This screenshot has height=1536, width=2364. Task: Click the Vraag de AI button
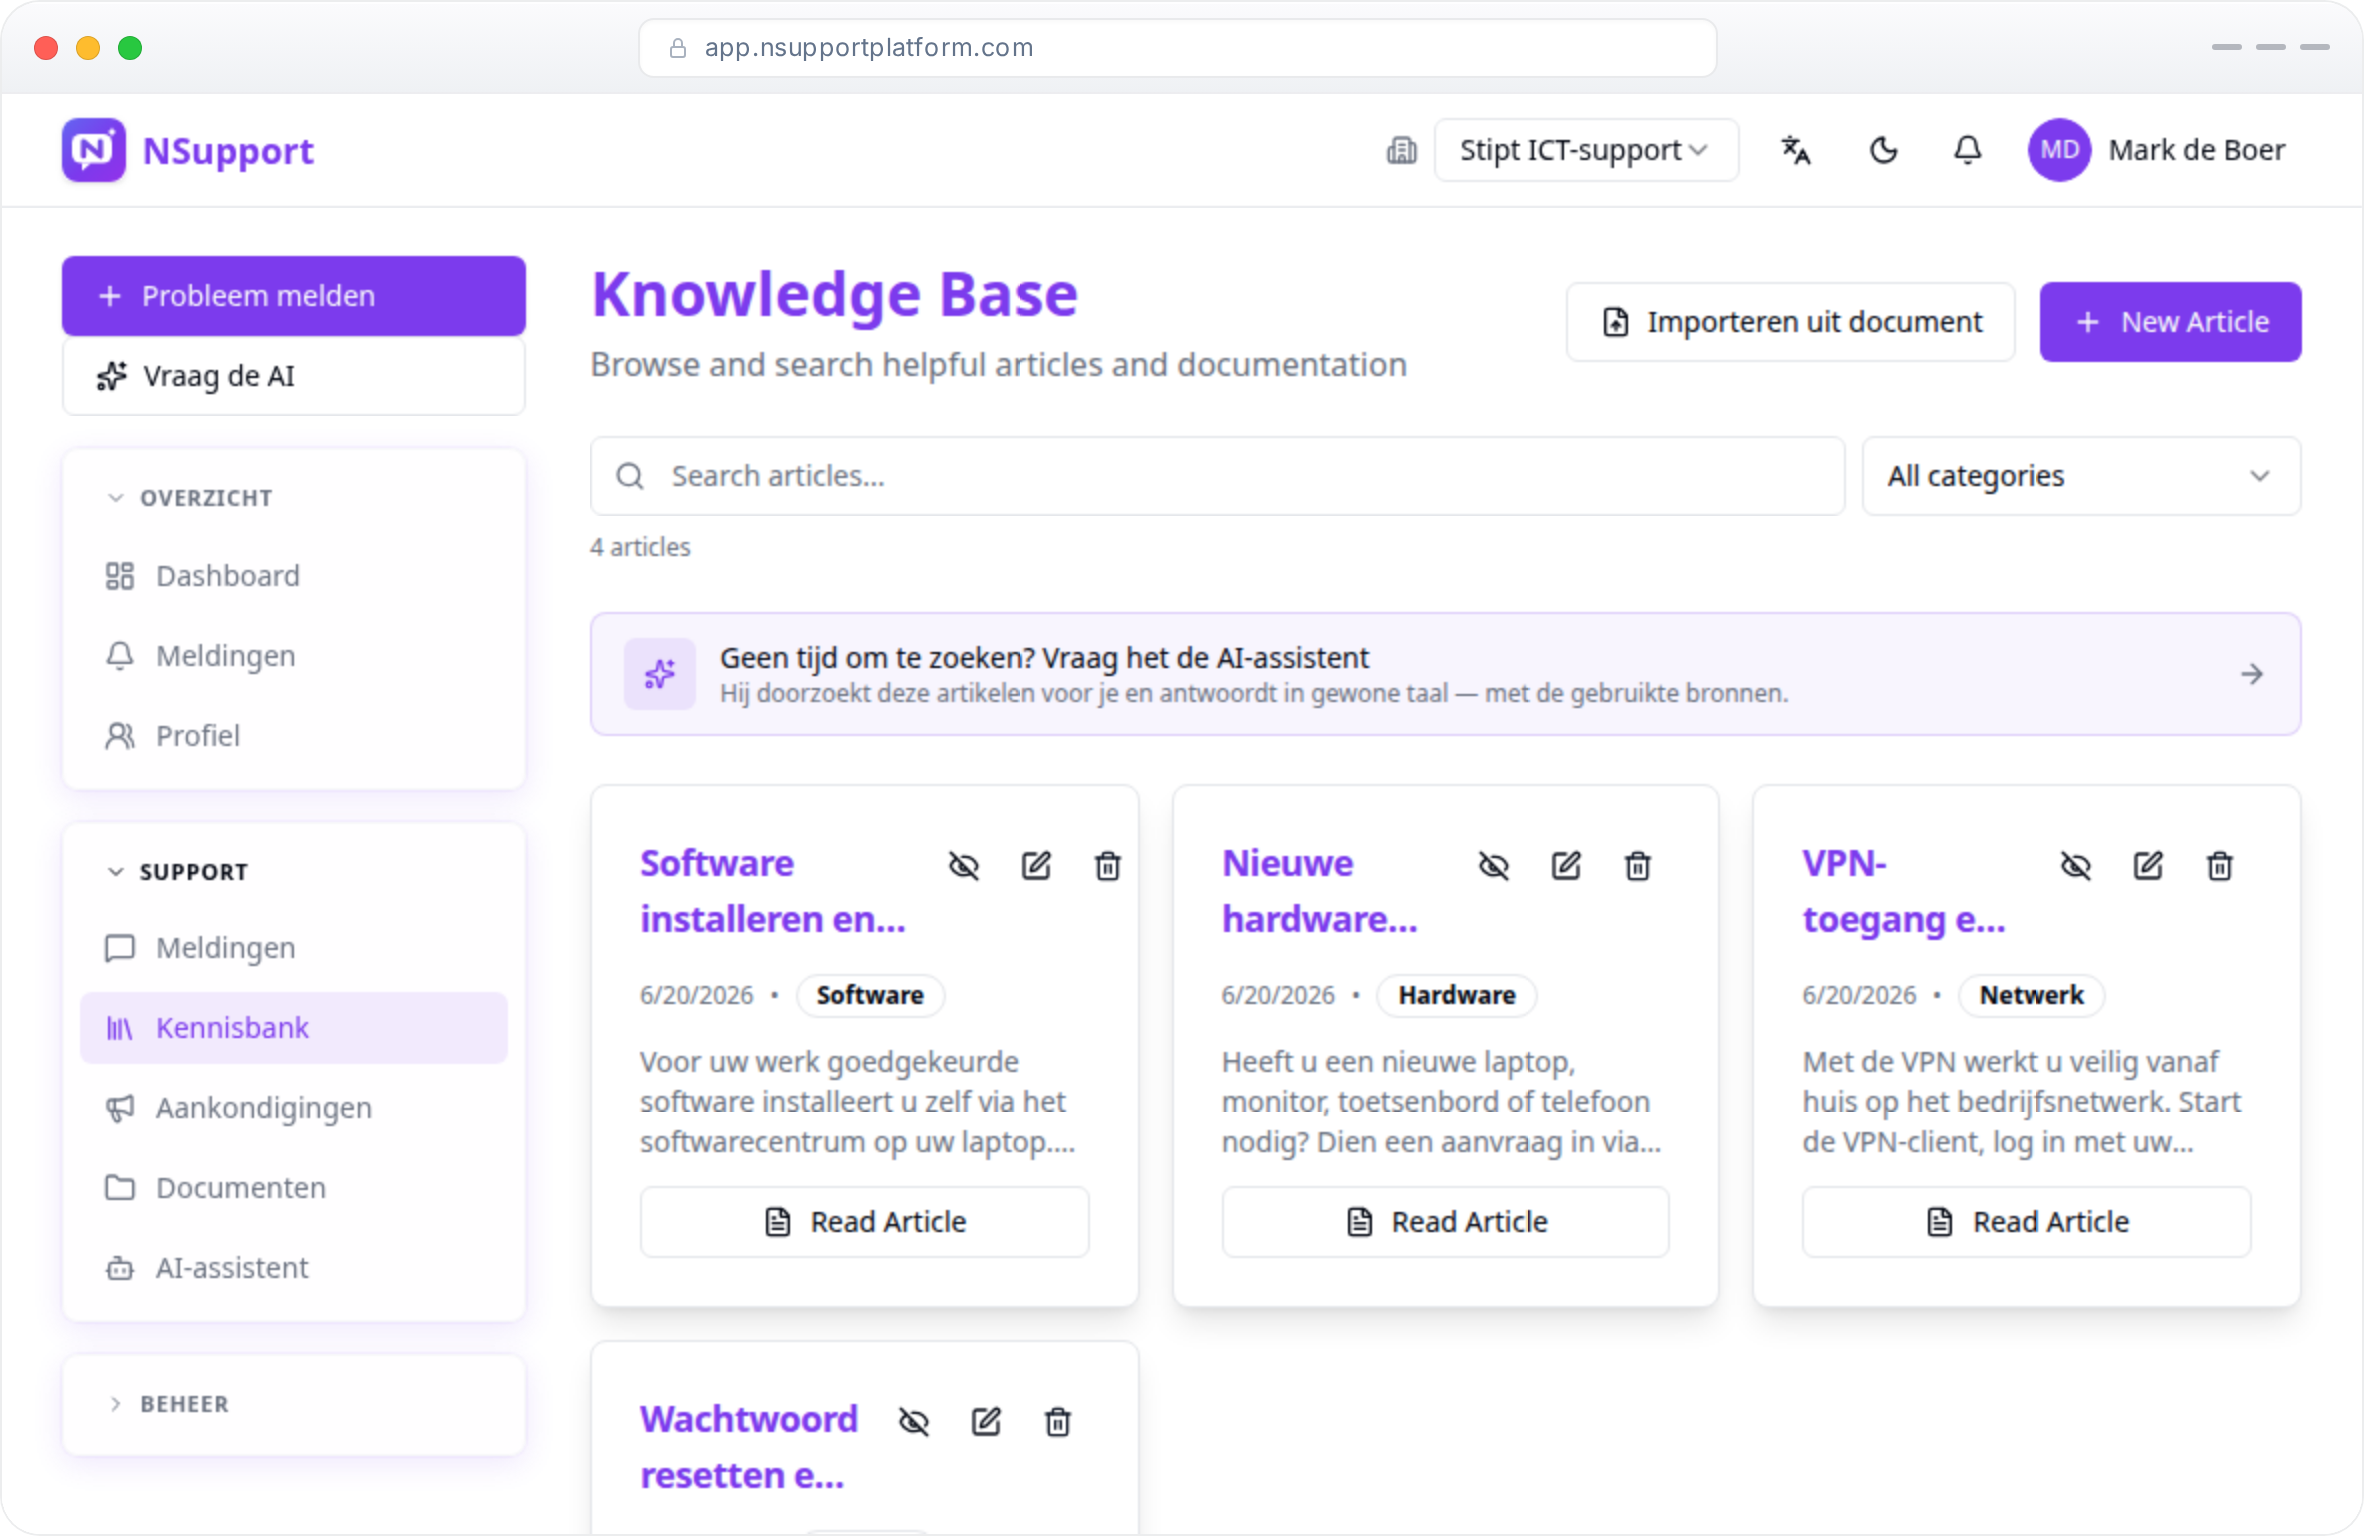[294, 376]
